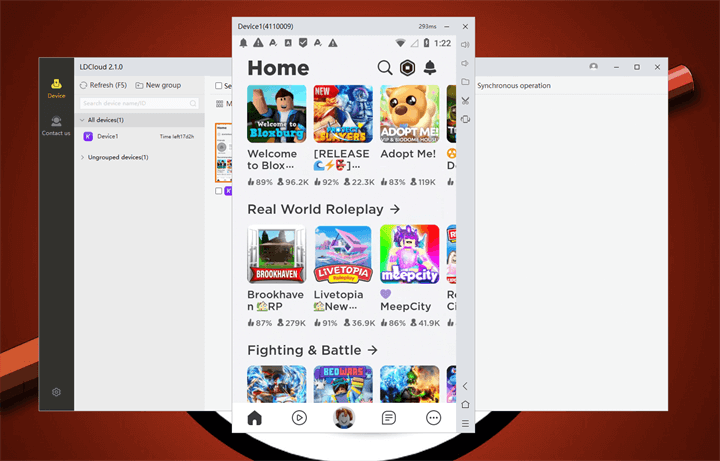Click the 293ms latency indicator

click(428, 27)
